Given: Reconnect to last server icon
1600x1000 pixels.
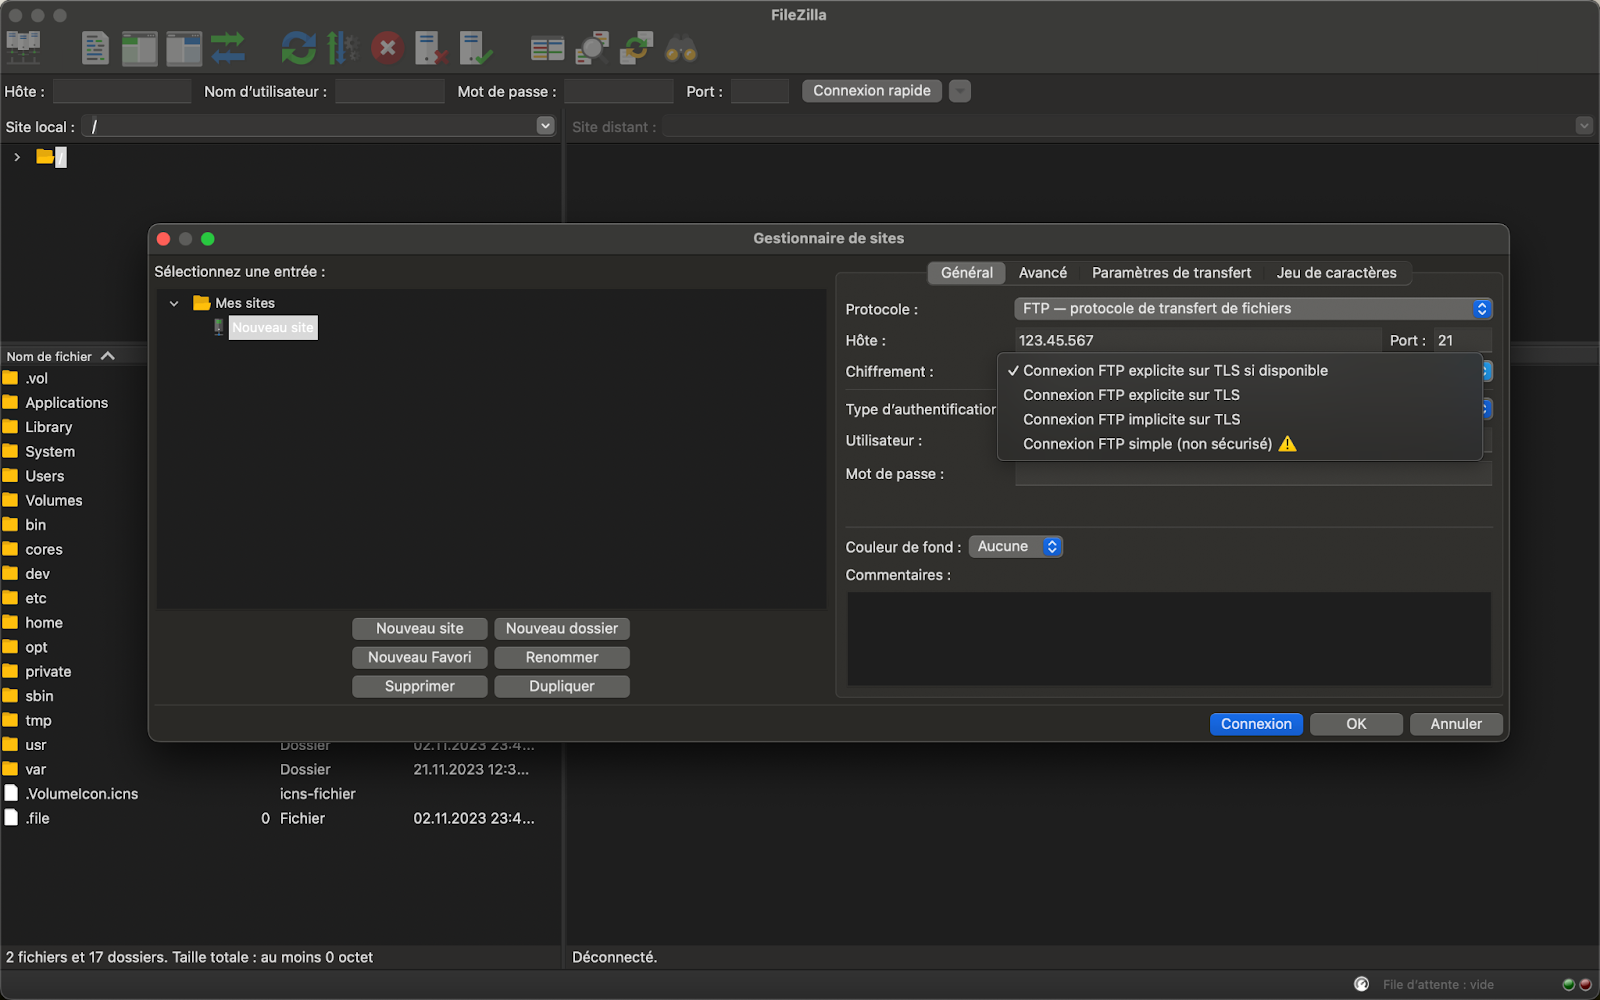Looking at the screenshot, I should point(476,47).
